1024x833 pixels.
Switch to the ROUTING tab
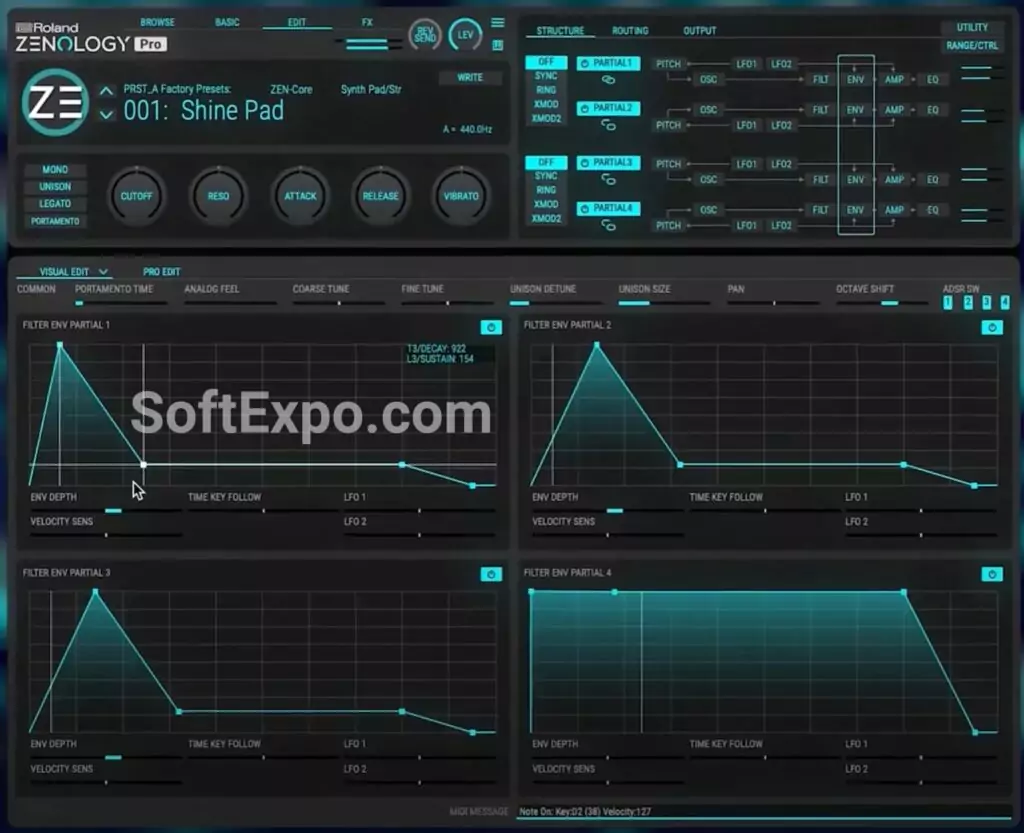coord(631,30)
